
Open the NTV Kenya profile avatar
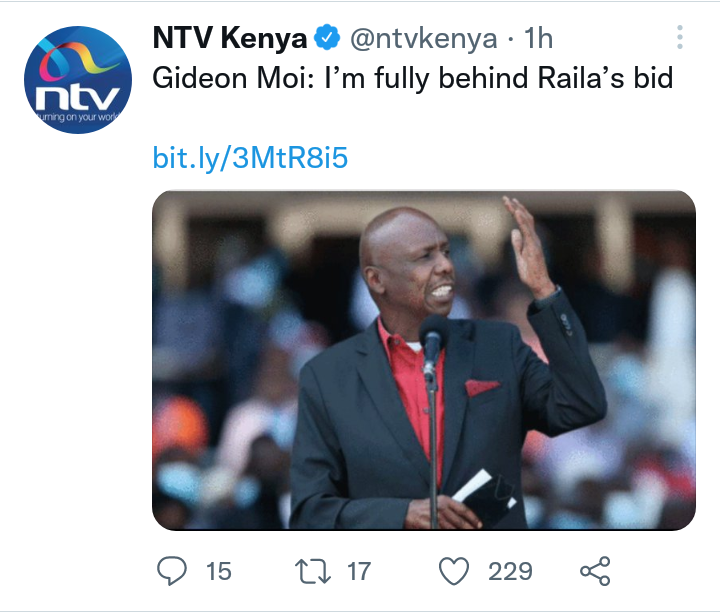click(78, 80)
